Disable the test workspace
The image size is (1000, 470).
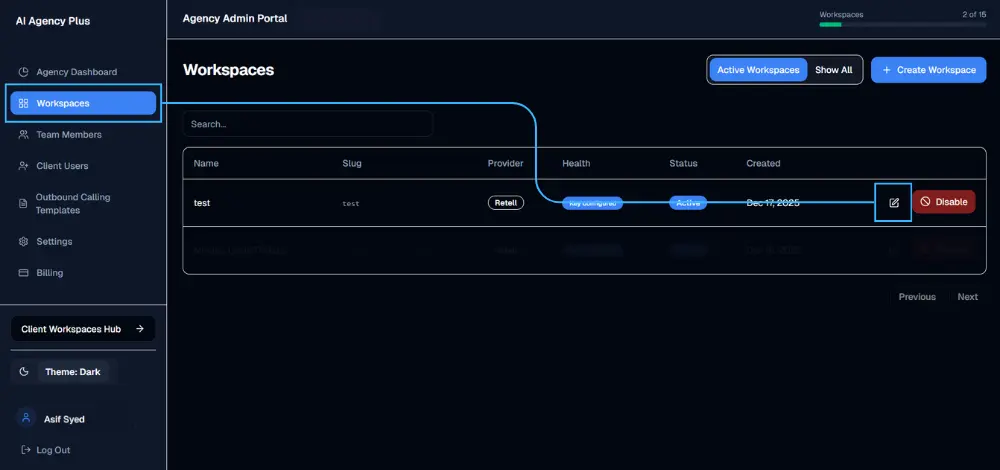tap(944, 202)
